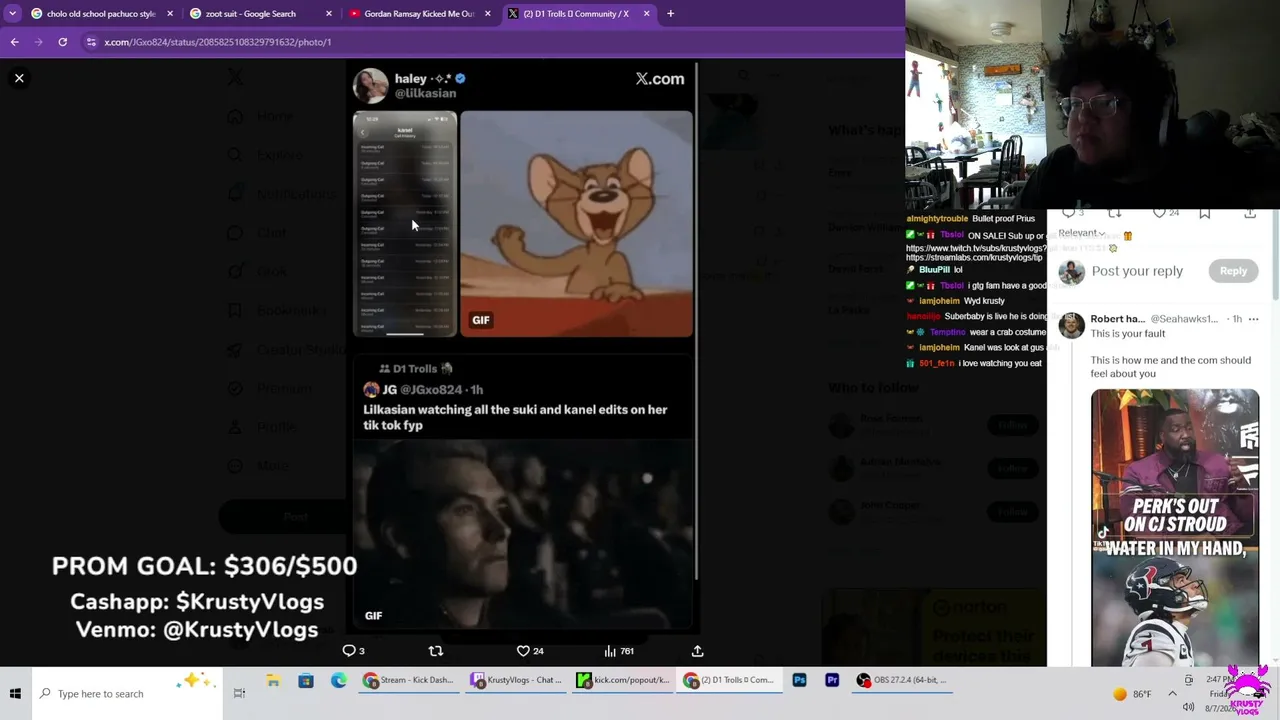Open Task View on the taskbar
The height and width of the screenshot is (720, 1280).
pyautogui.click(x=239, y=694)
